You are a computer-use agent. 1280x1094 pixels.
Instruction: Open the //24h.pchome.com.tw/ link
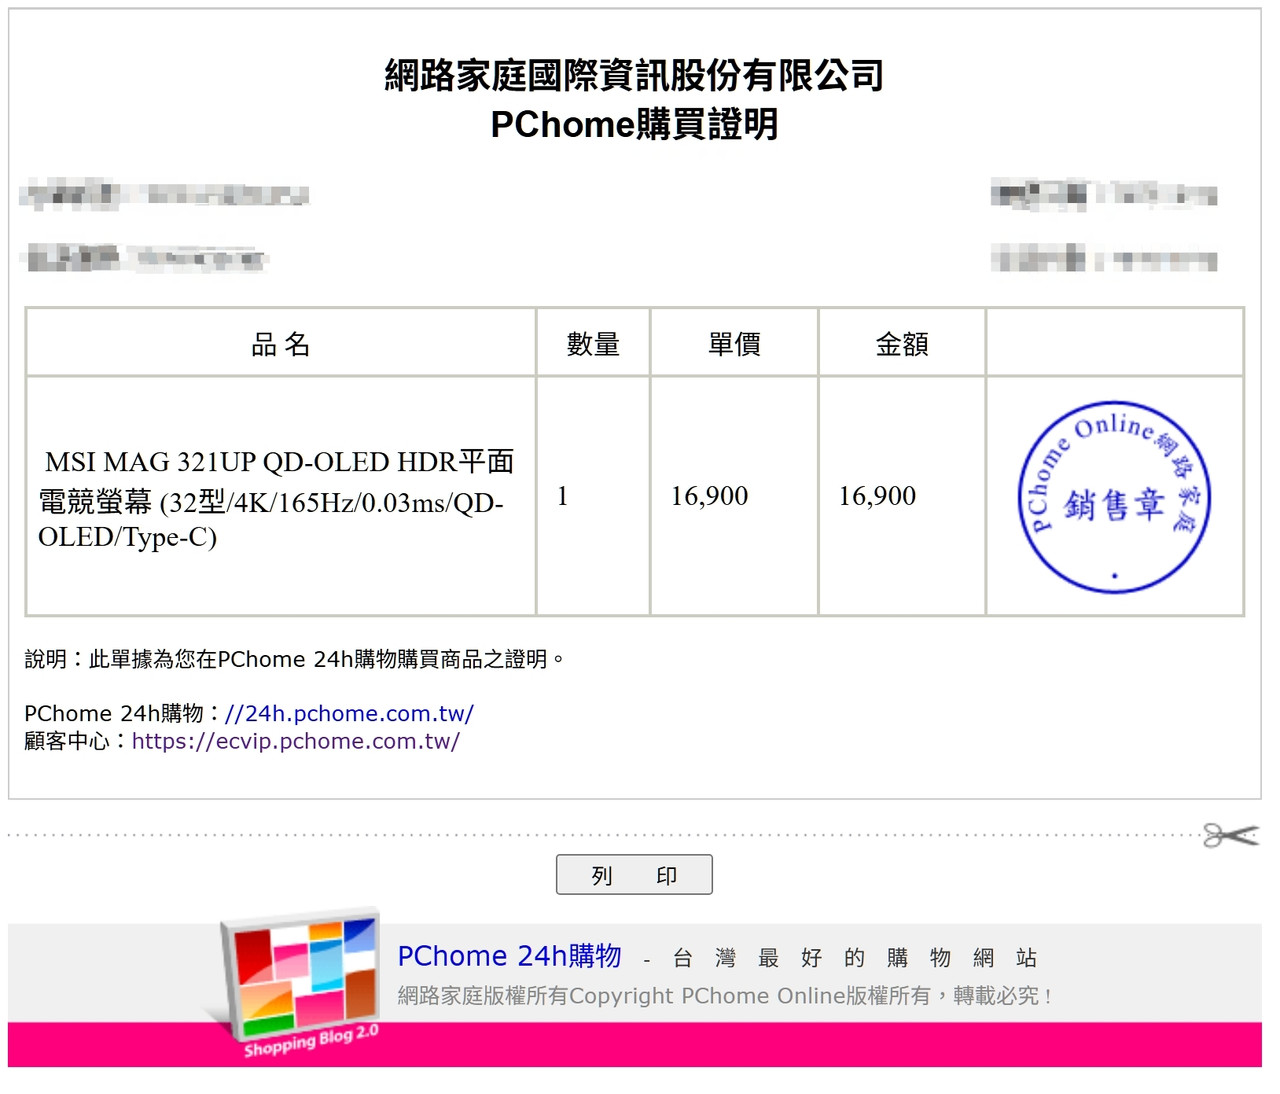pyautogui.click(x=349, y=713)
